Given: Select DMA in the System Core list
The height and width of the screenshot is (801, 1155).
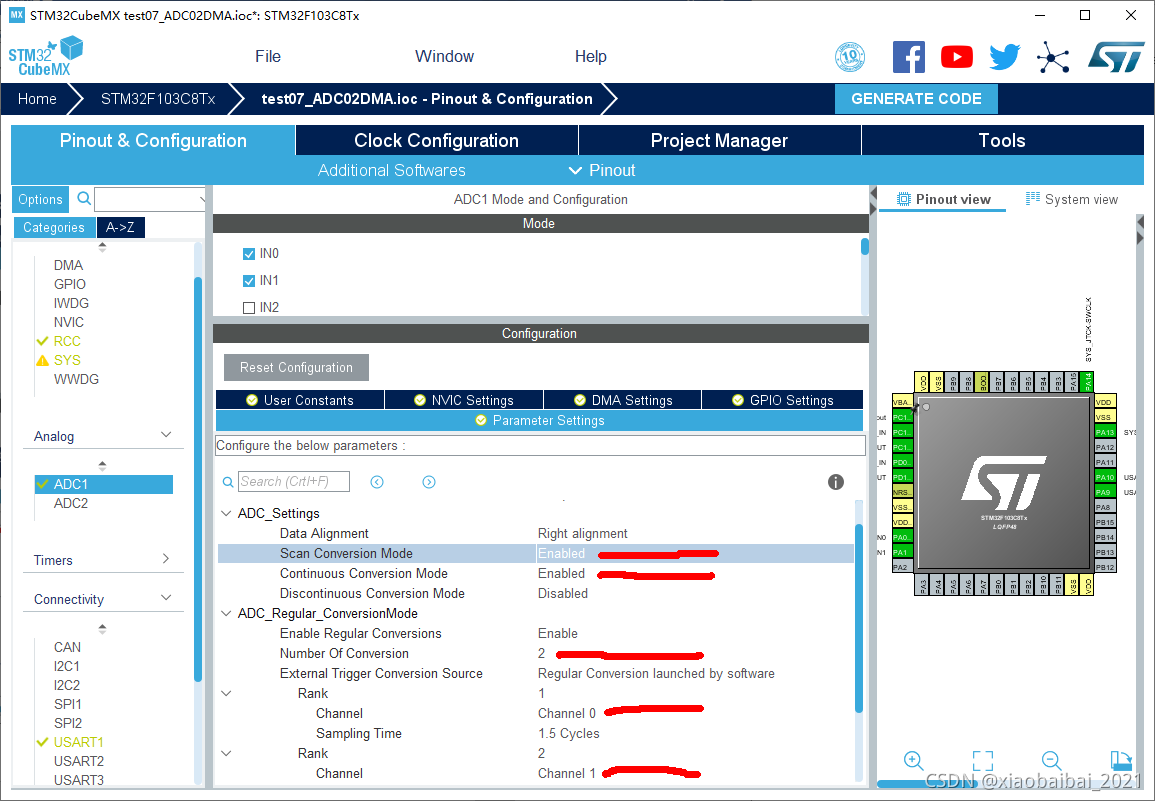Looking at the screenshot, I should tap(68, 265).
